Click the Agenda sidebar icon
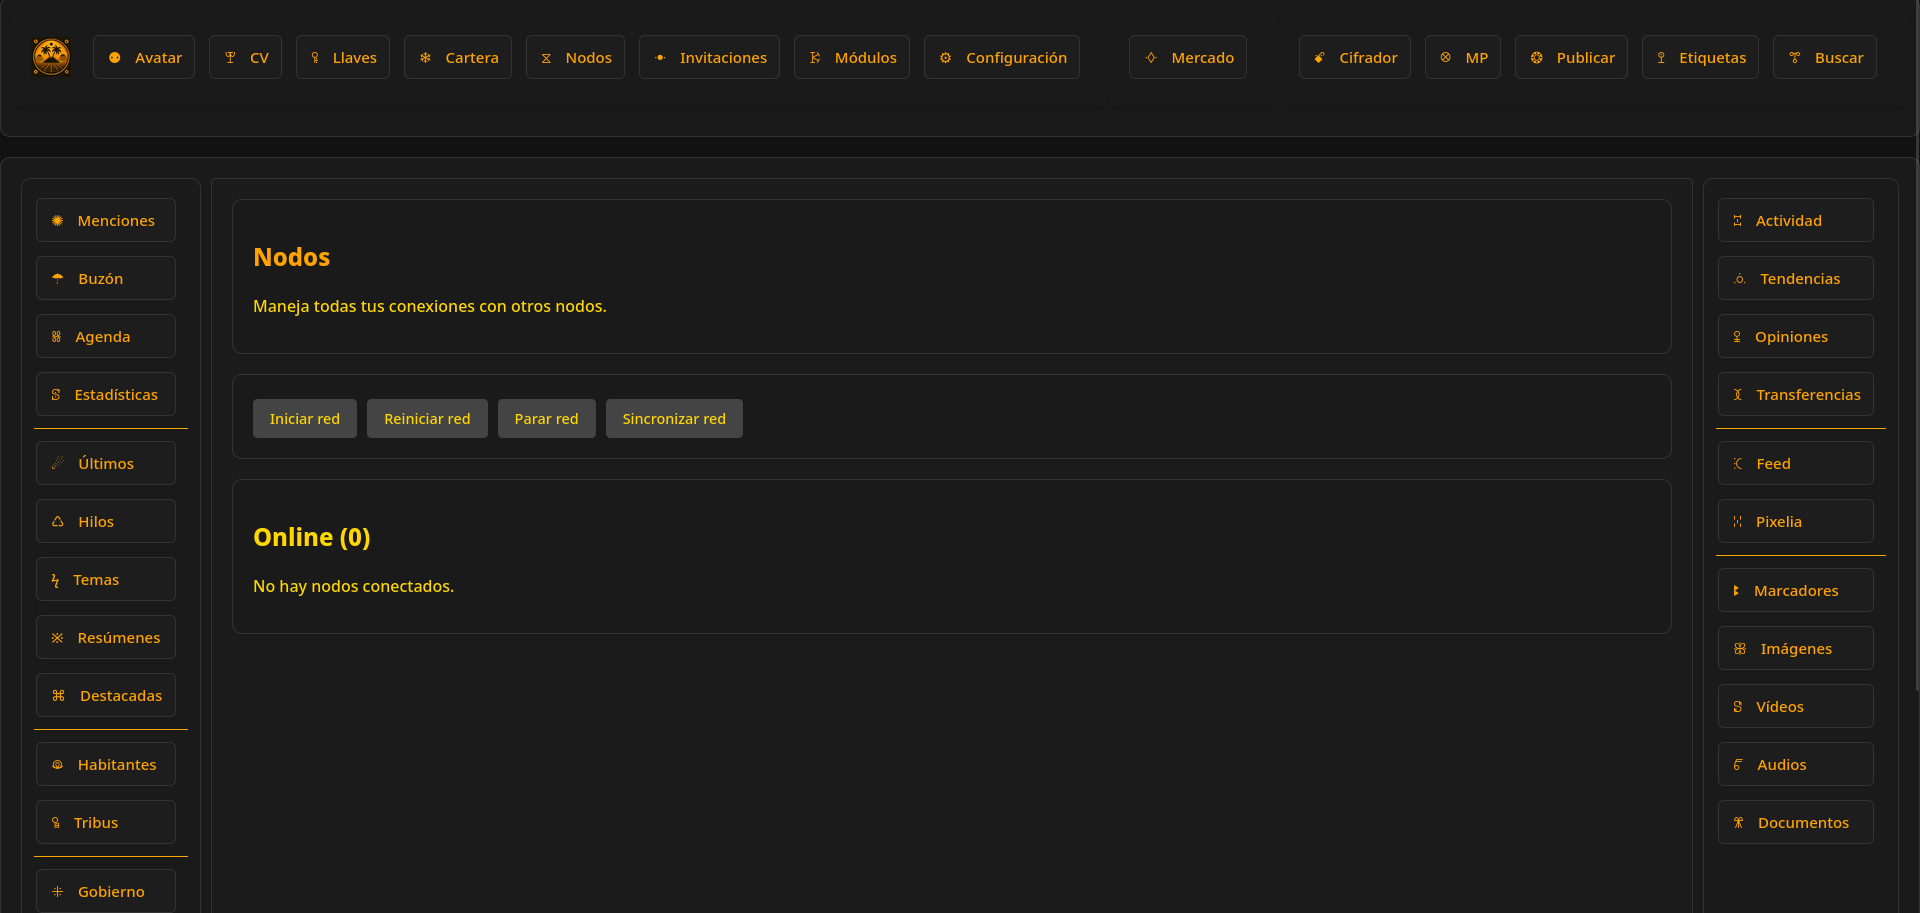Viewport: 1920px width, 913px height. point(56,337)
